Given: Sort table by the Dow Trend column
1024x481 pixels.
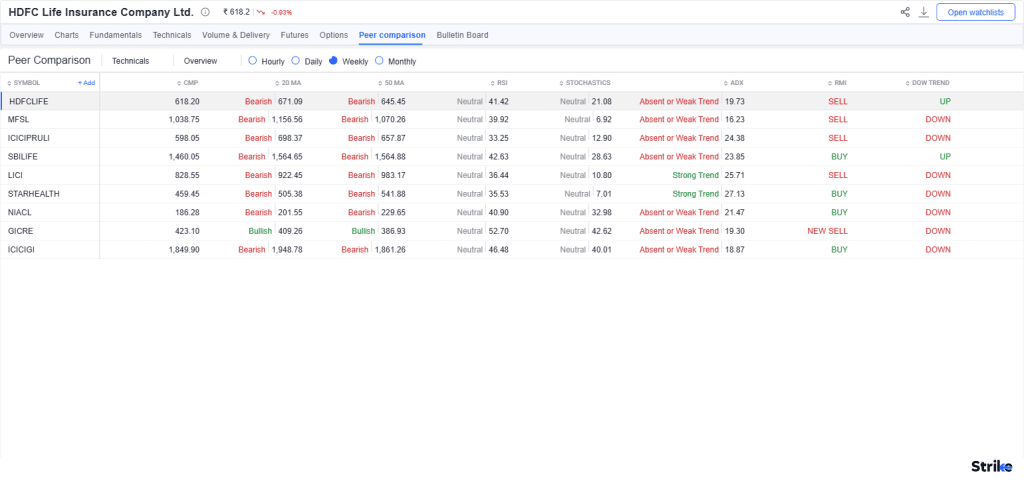Looking at the screenshot, I should coord(929,83).
